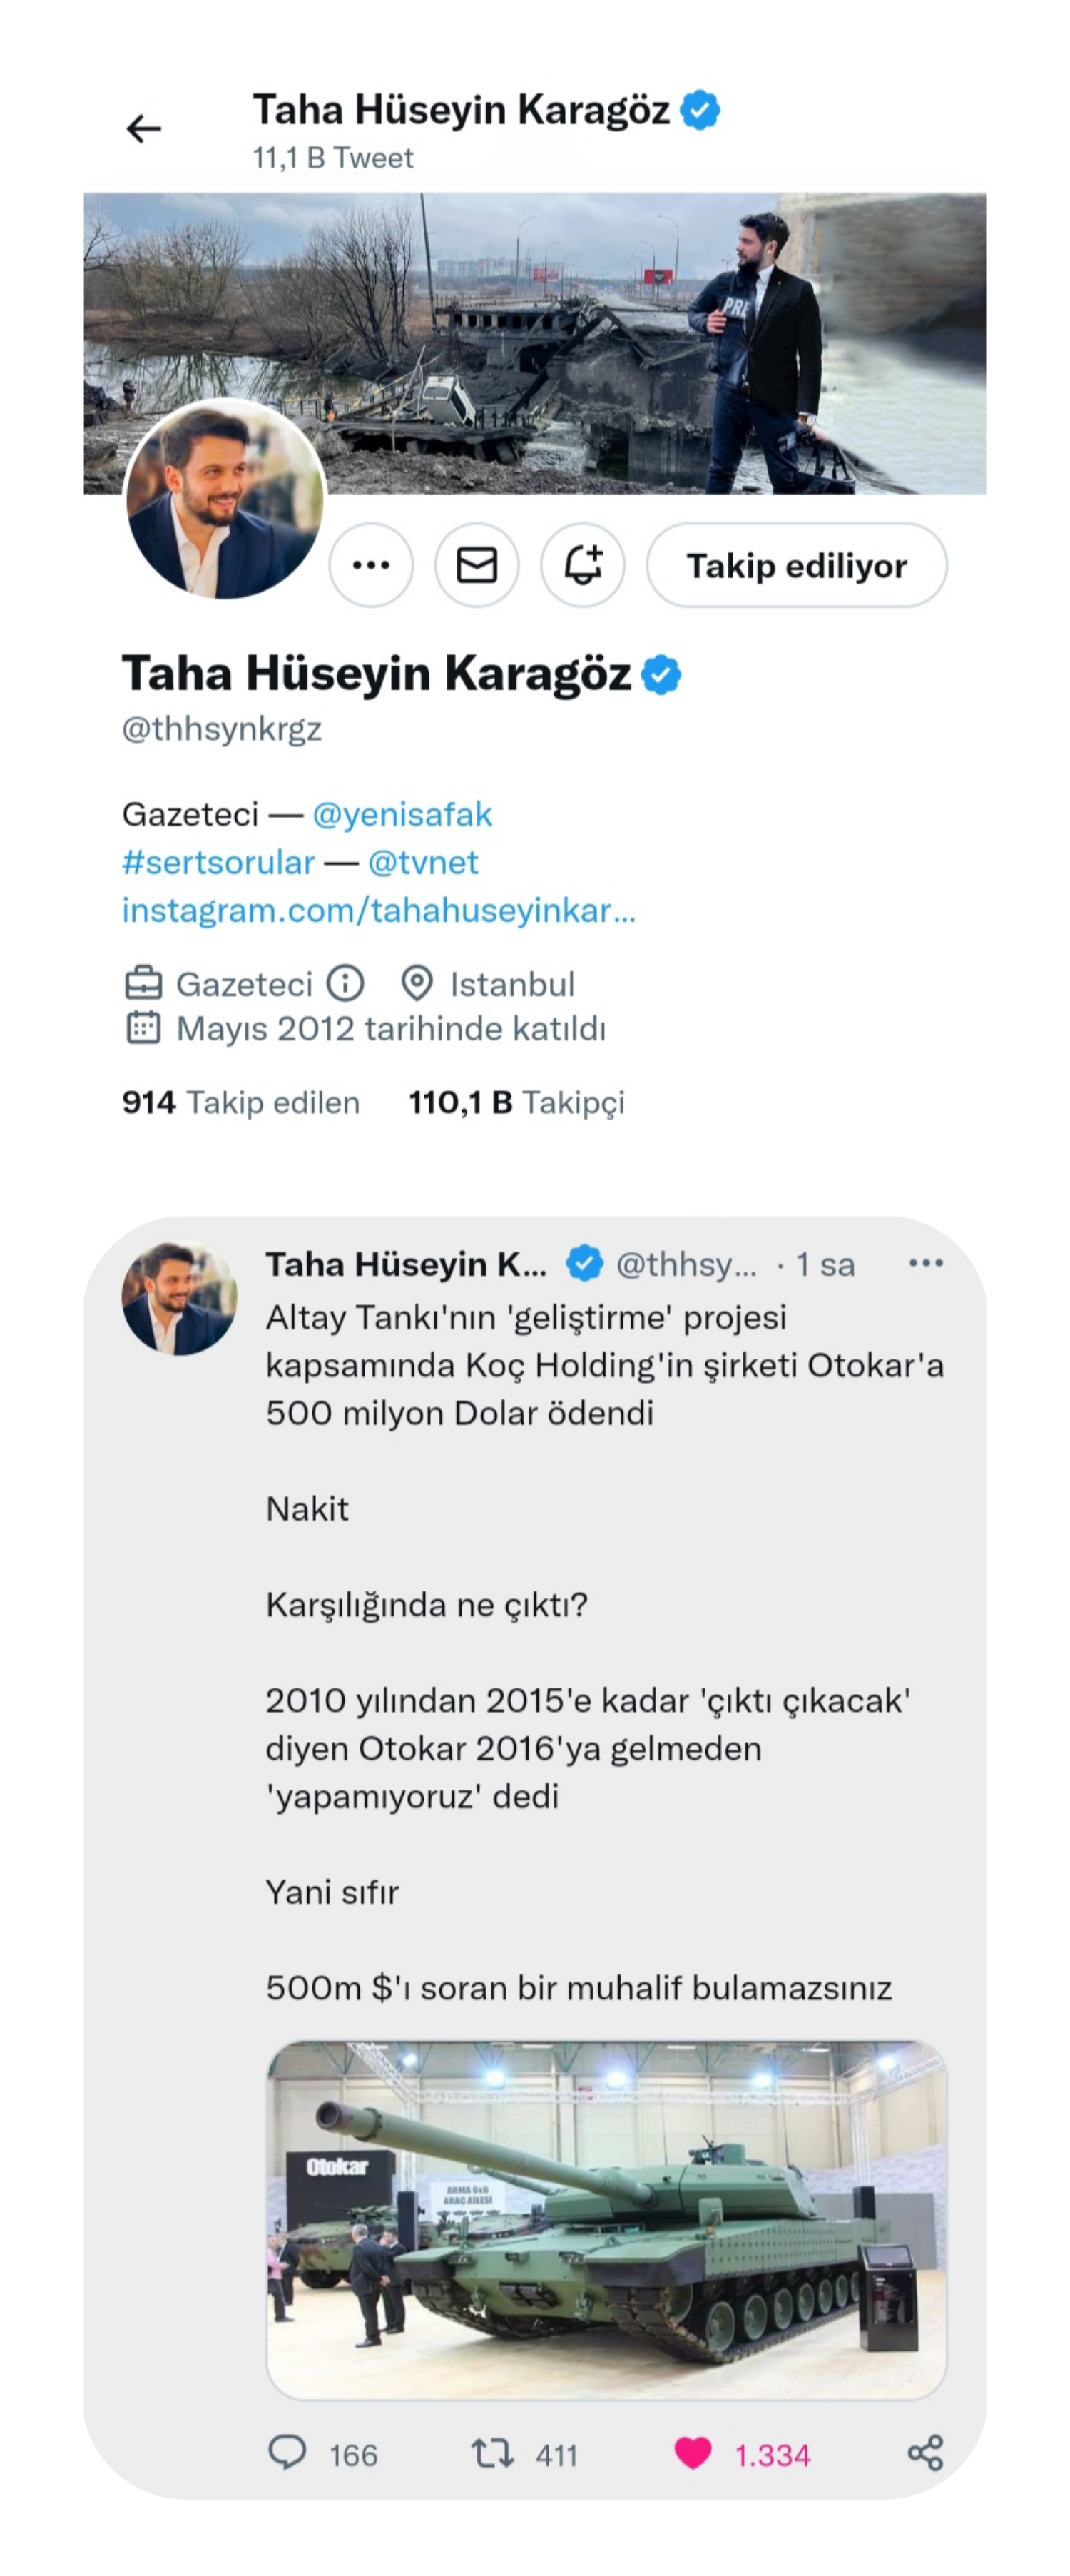Enable tweet notifications with bell icon

(x=583, y=565)
